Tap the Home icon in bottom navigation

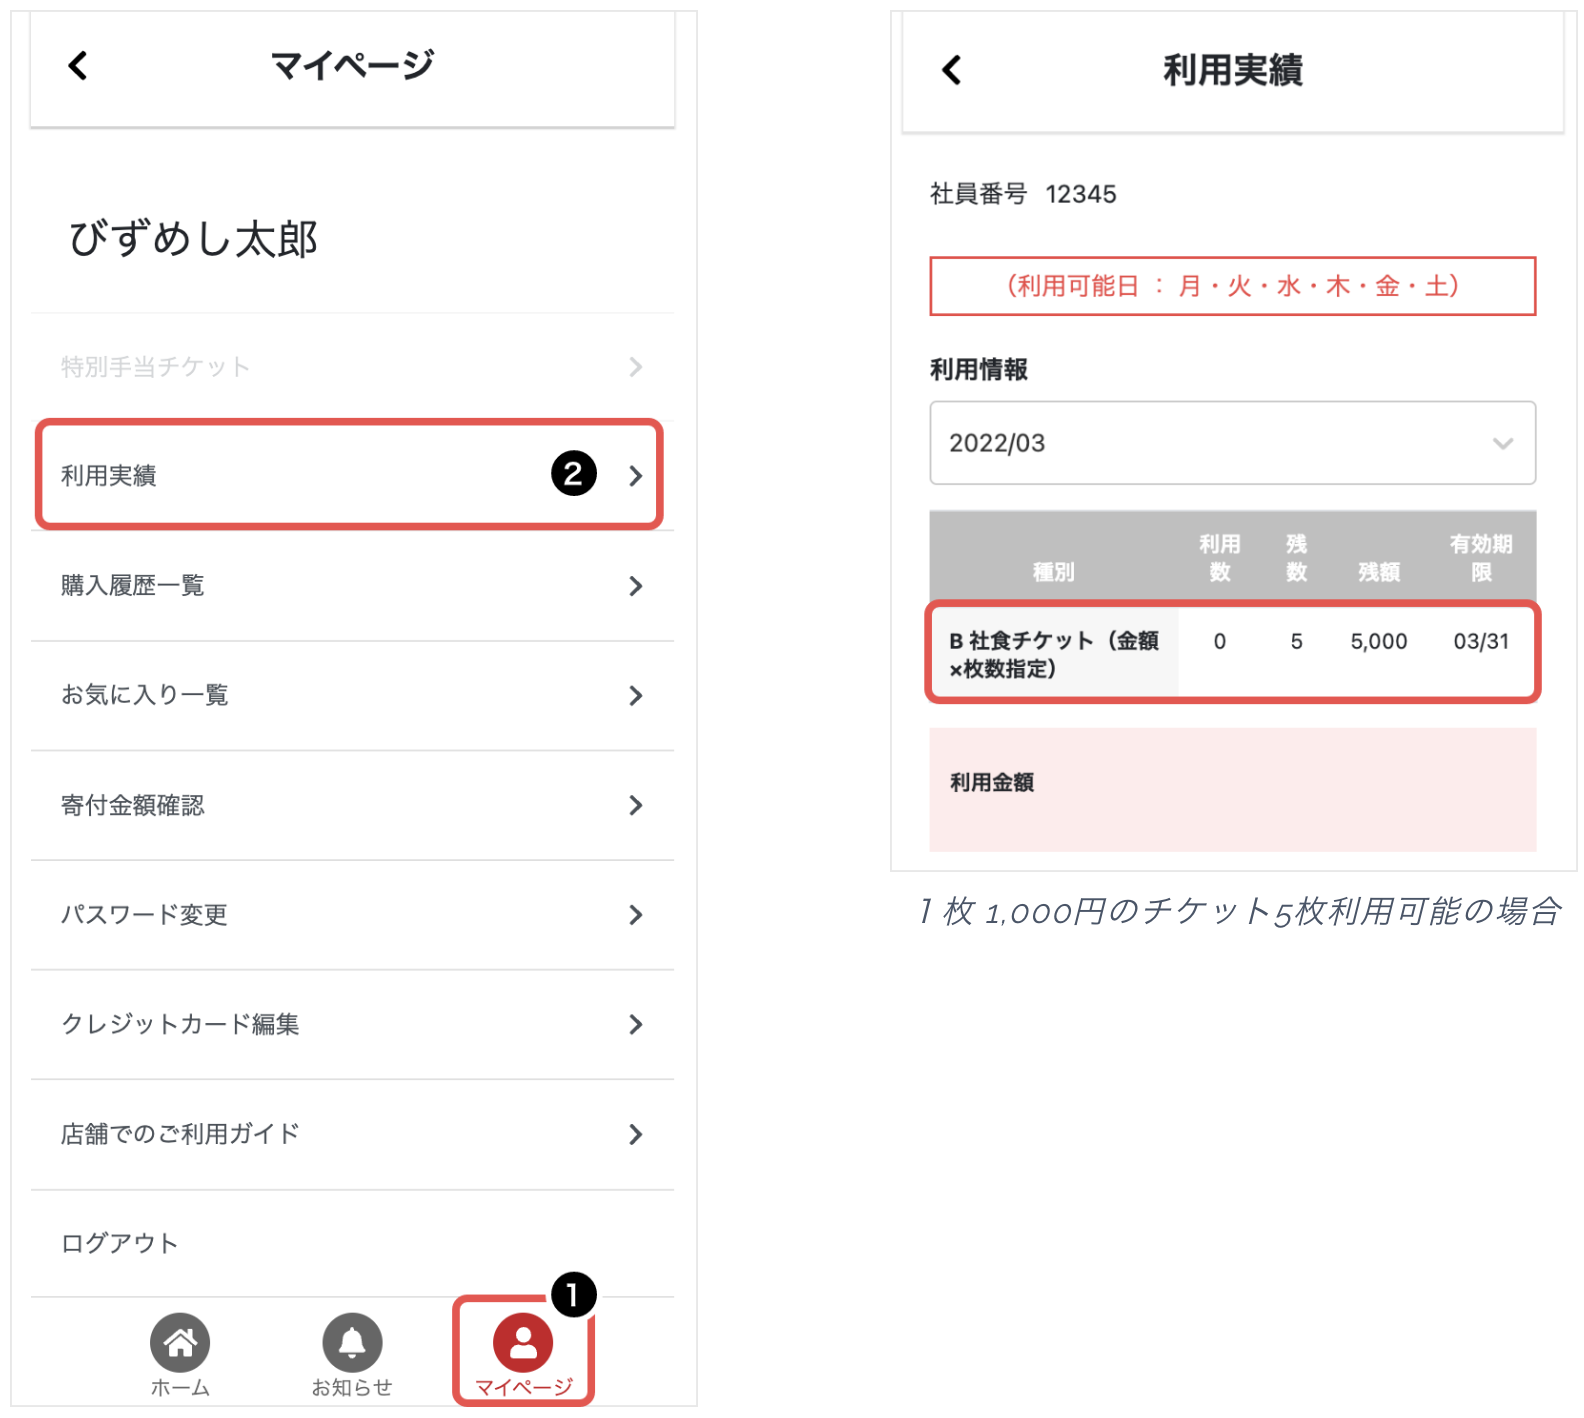pos(180,1343)
